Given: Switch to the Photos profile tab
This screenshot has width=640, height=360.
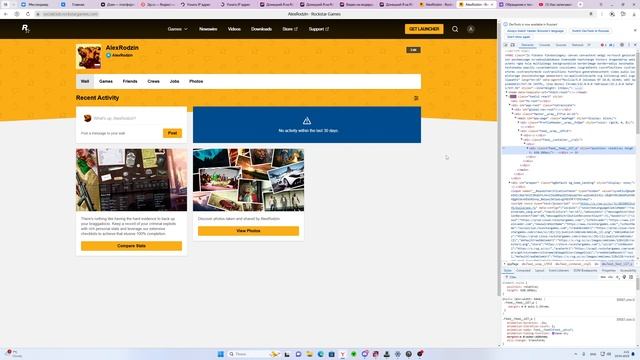Looking at the screenshot, I should 196,81.
